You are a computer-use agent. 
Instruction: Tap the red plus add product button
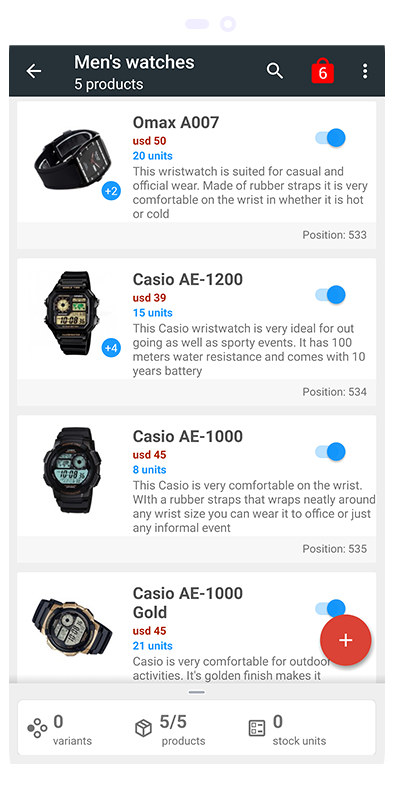click(x=345, y=640)
